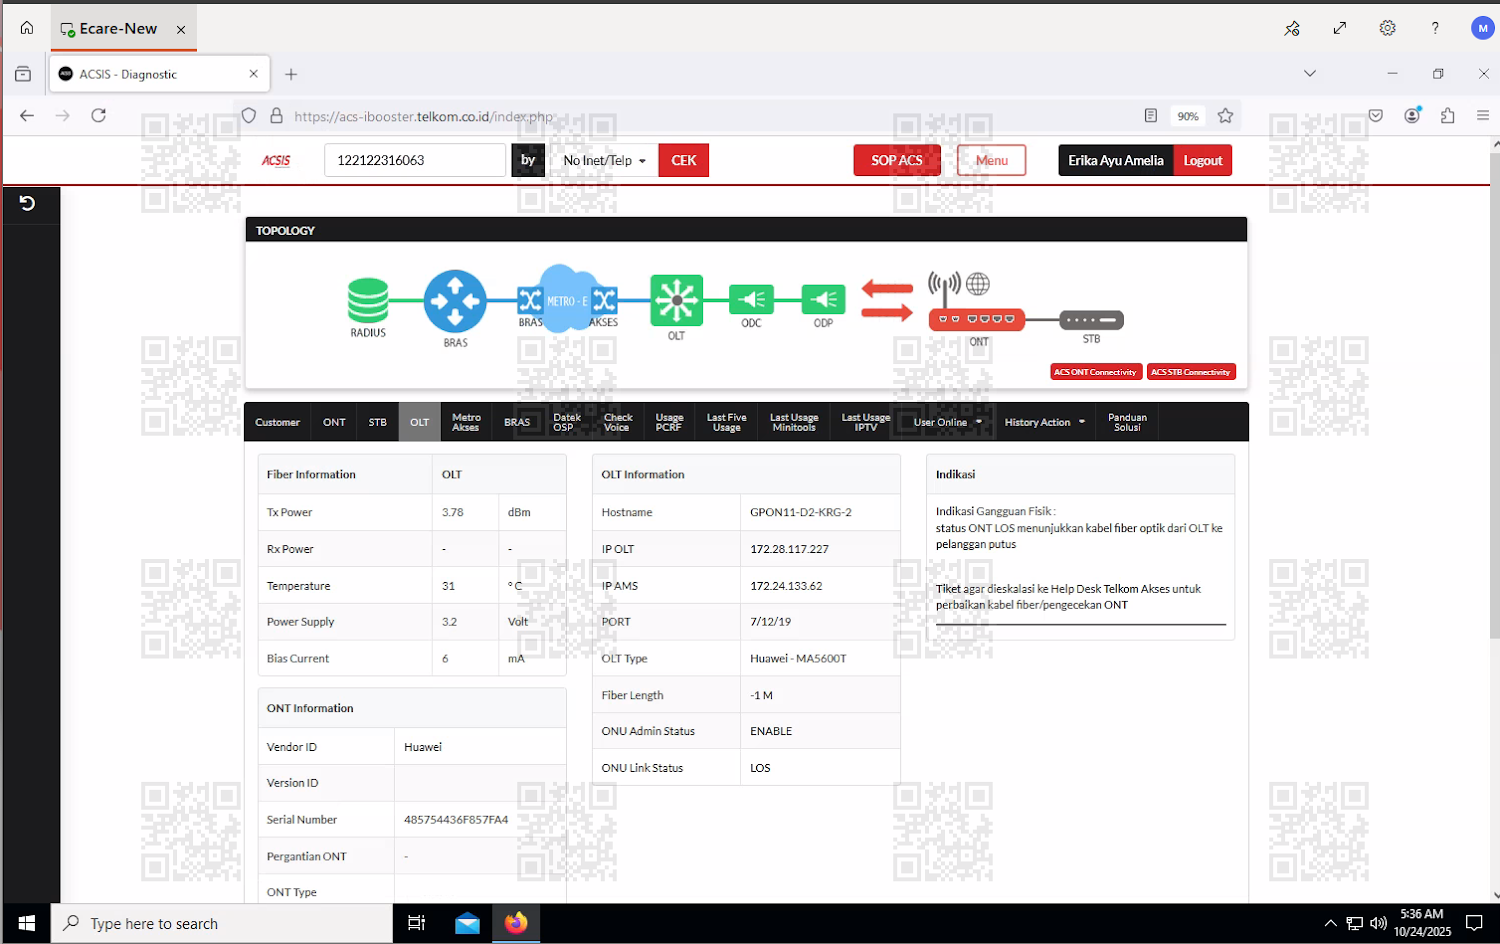Show hidden system tray icons
The height and width of the screenshot is (944, 1500).
[x=1330, y=923]
